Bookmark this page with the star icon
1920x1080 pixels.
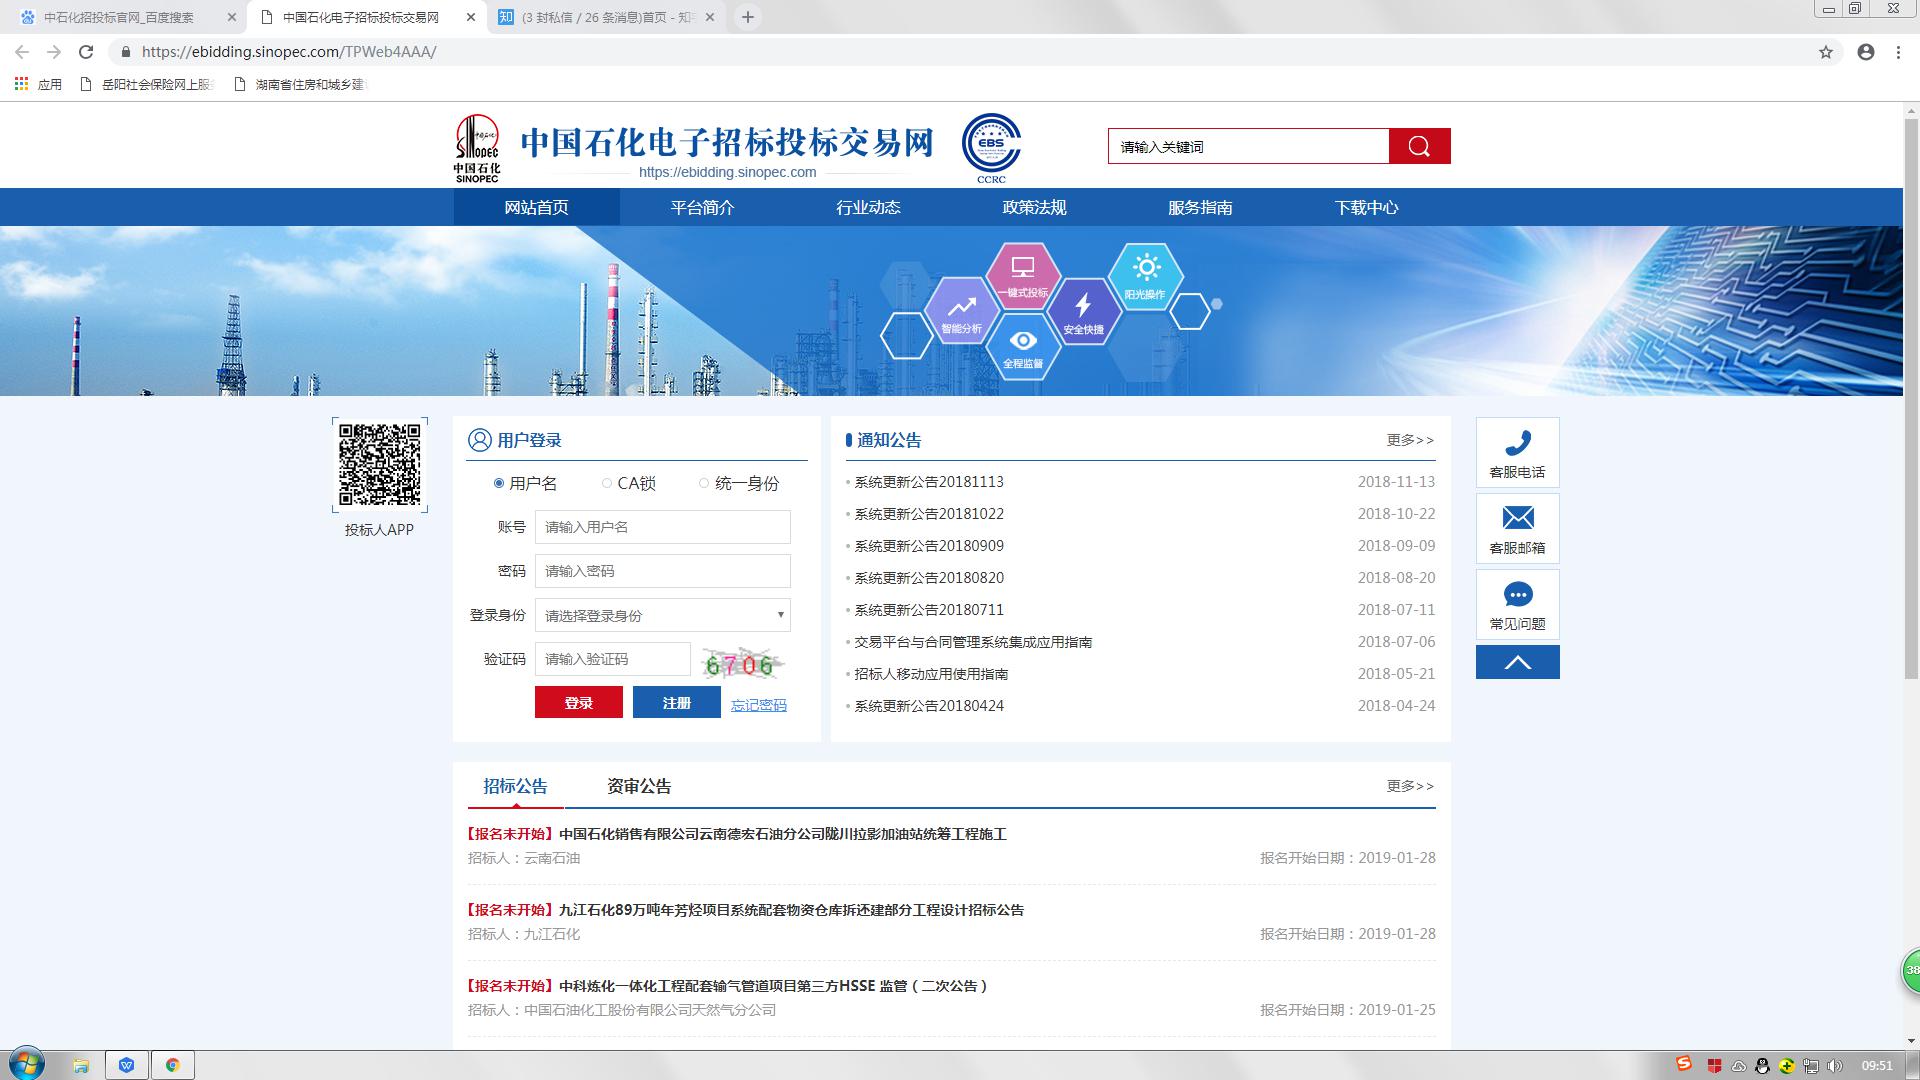click(1826, 52)
